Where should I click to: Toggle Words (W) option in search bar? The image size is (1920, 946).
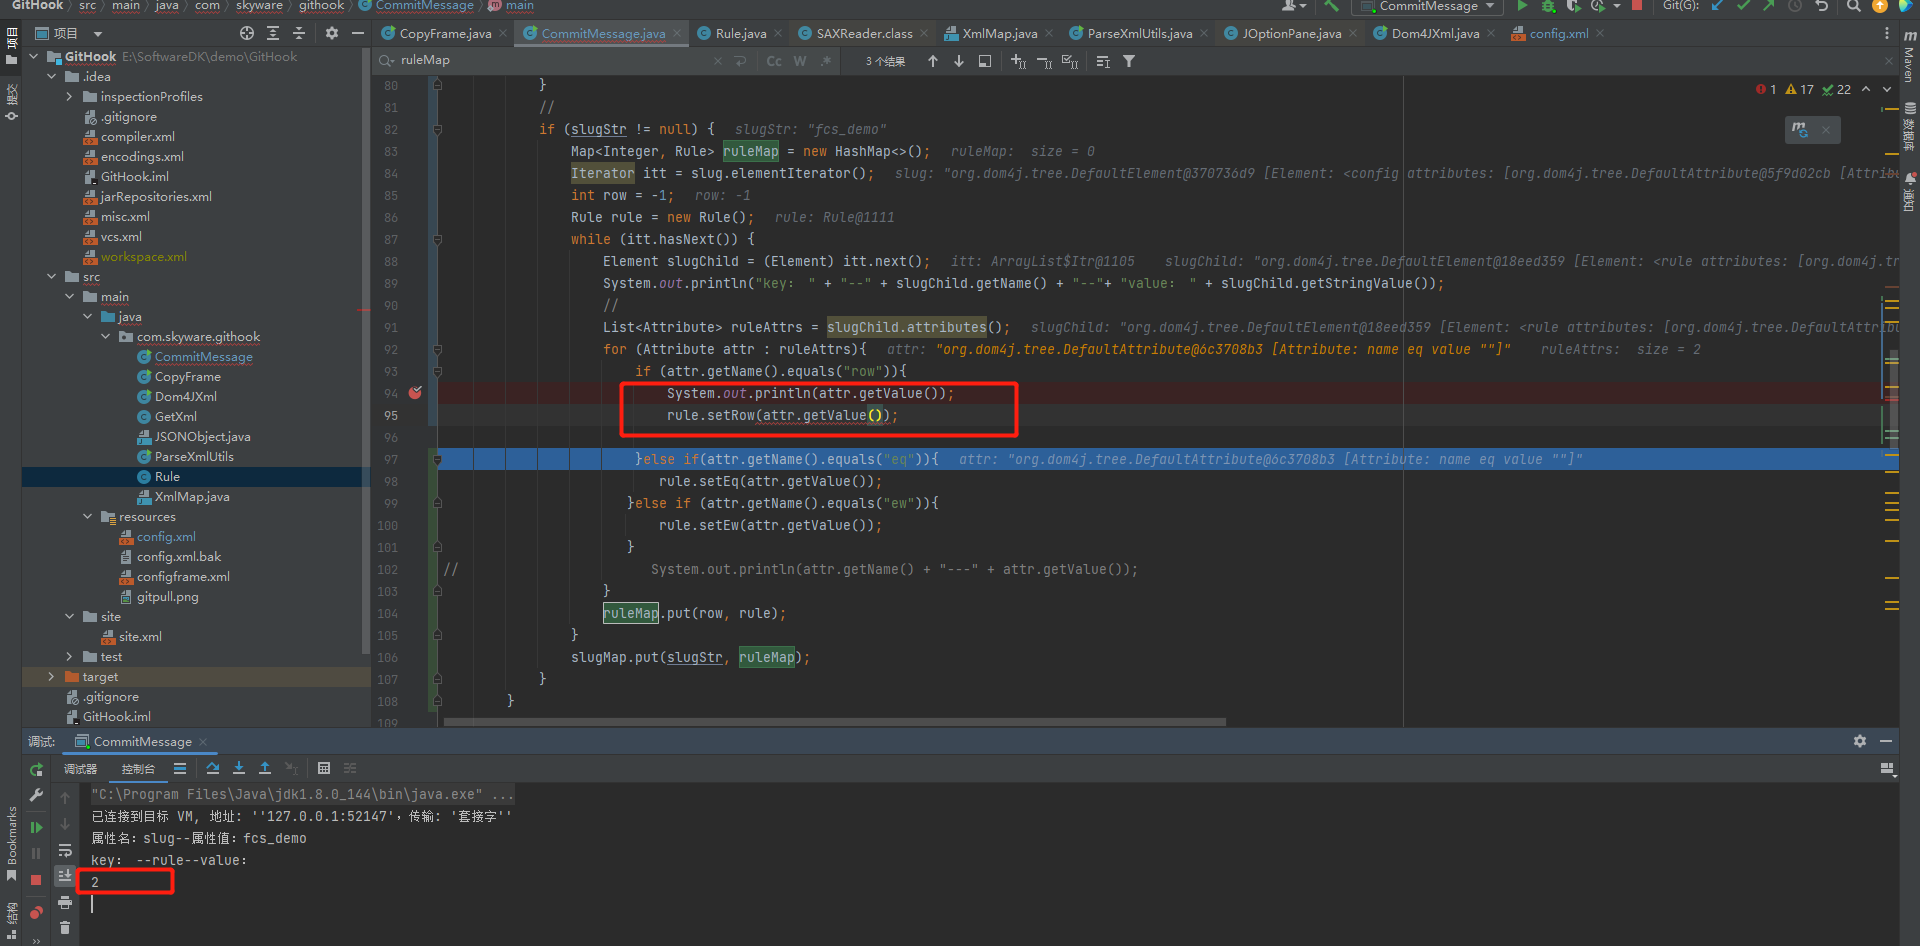tap(800, 61)
